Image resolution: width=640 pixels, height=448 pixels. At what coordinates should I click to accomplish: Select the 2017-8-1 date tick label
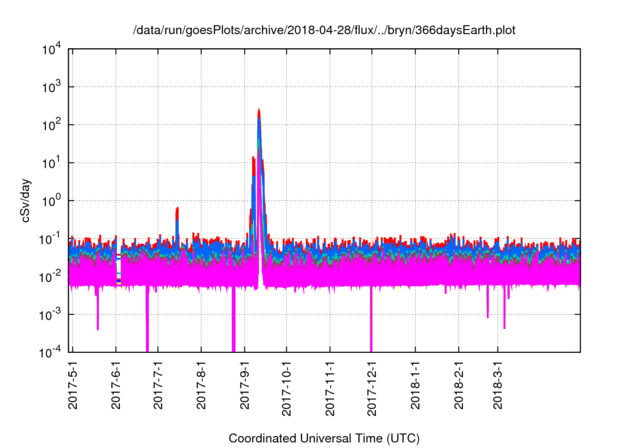(x=201, y=385)
